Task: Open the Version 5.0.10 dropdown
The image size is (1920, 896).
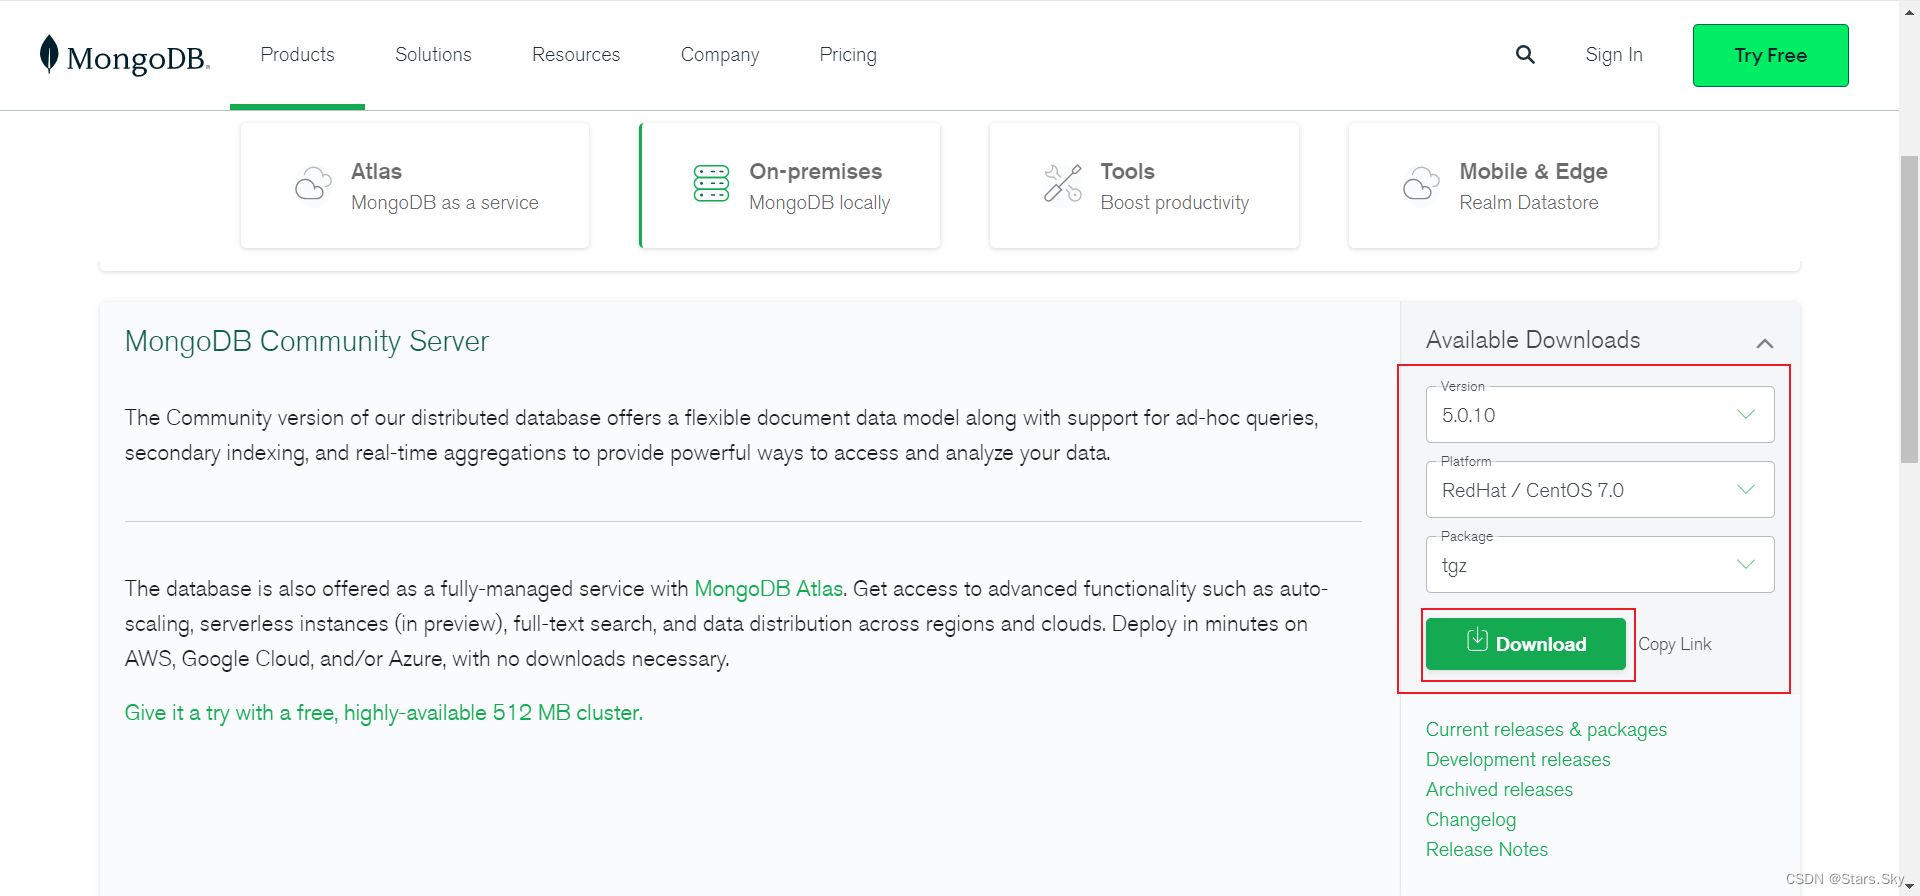Action: (x=1599, y=415)
